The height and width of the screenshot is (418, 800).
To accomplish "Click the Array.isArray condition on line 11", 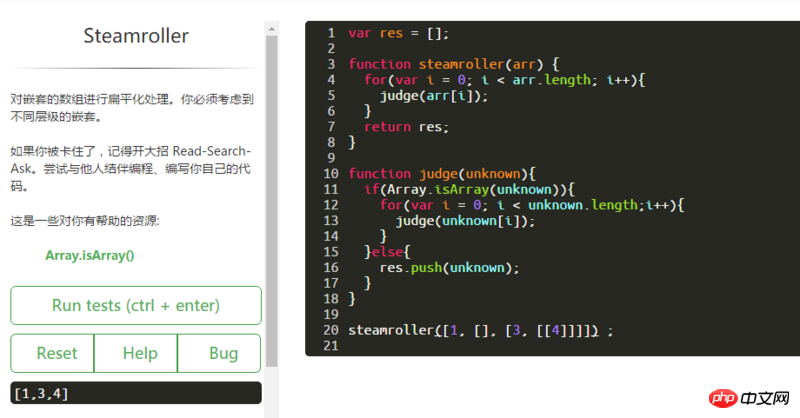I will (469, 190).
